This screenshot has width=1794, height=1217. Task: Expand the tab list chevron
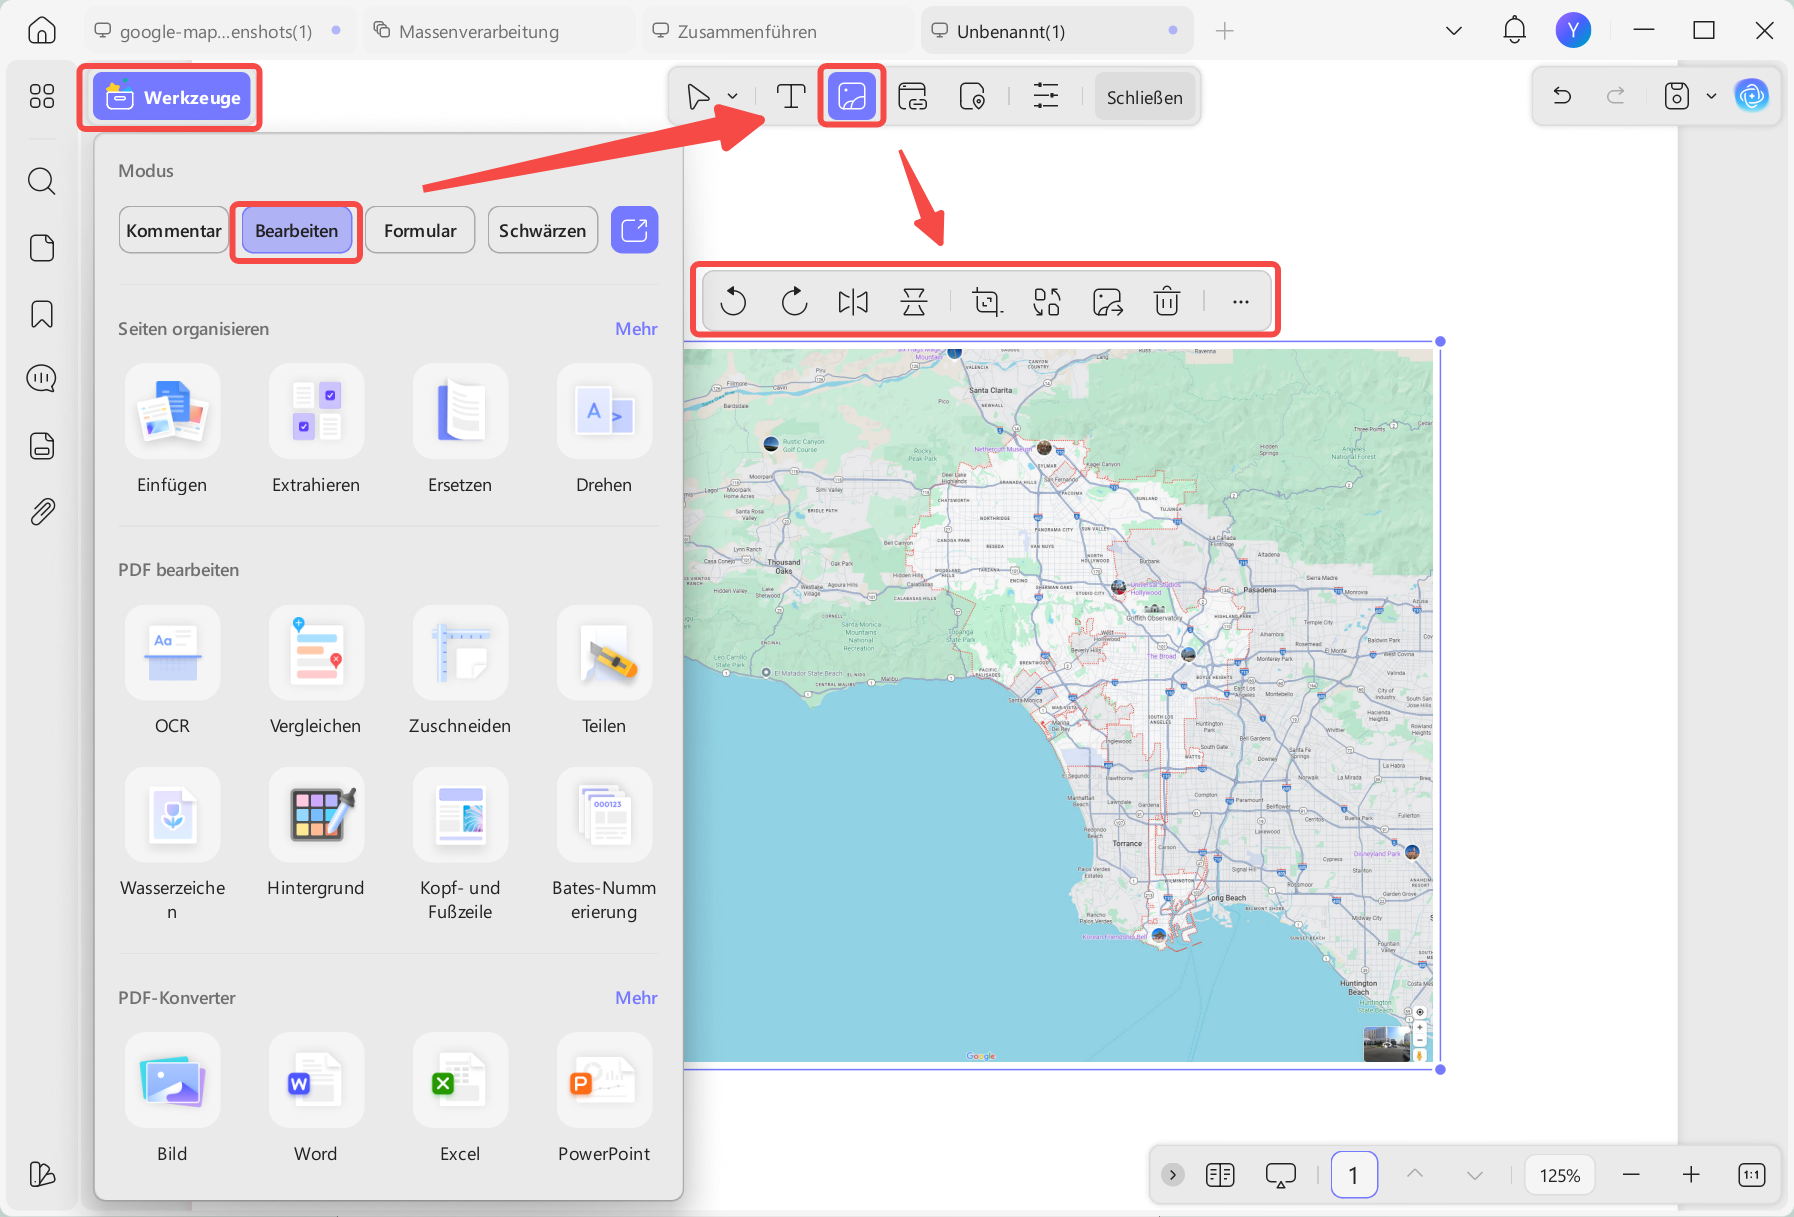click(x=1454, y=31)
